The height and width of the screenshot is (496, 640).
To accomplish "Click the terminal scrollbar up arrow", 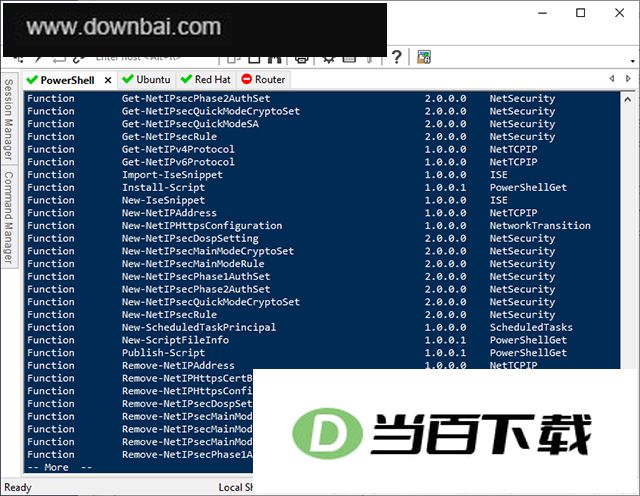I will click(628, 99).
